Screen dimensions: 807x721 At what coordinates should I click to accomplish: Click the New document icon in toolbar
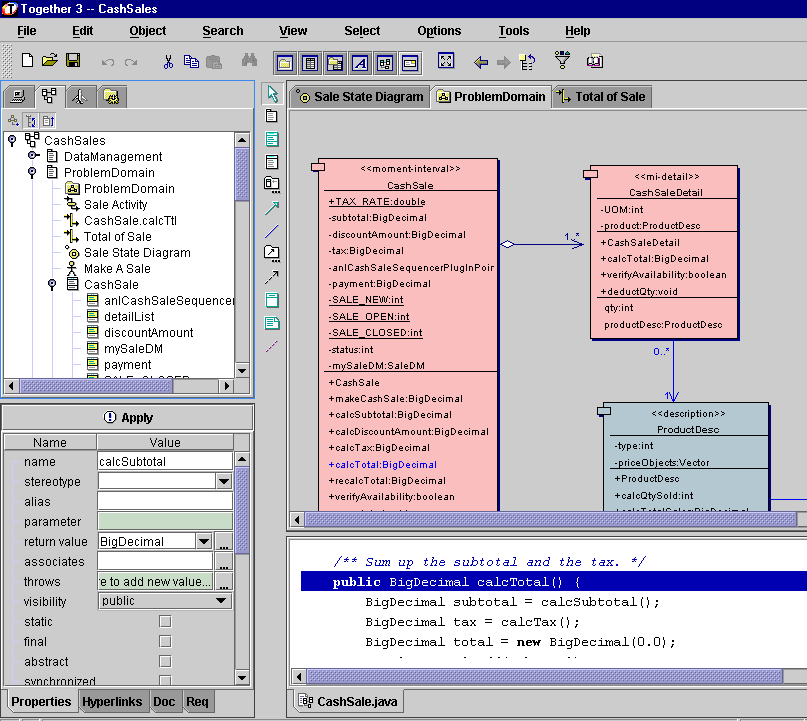(x=27, y=62)
